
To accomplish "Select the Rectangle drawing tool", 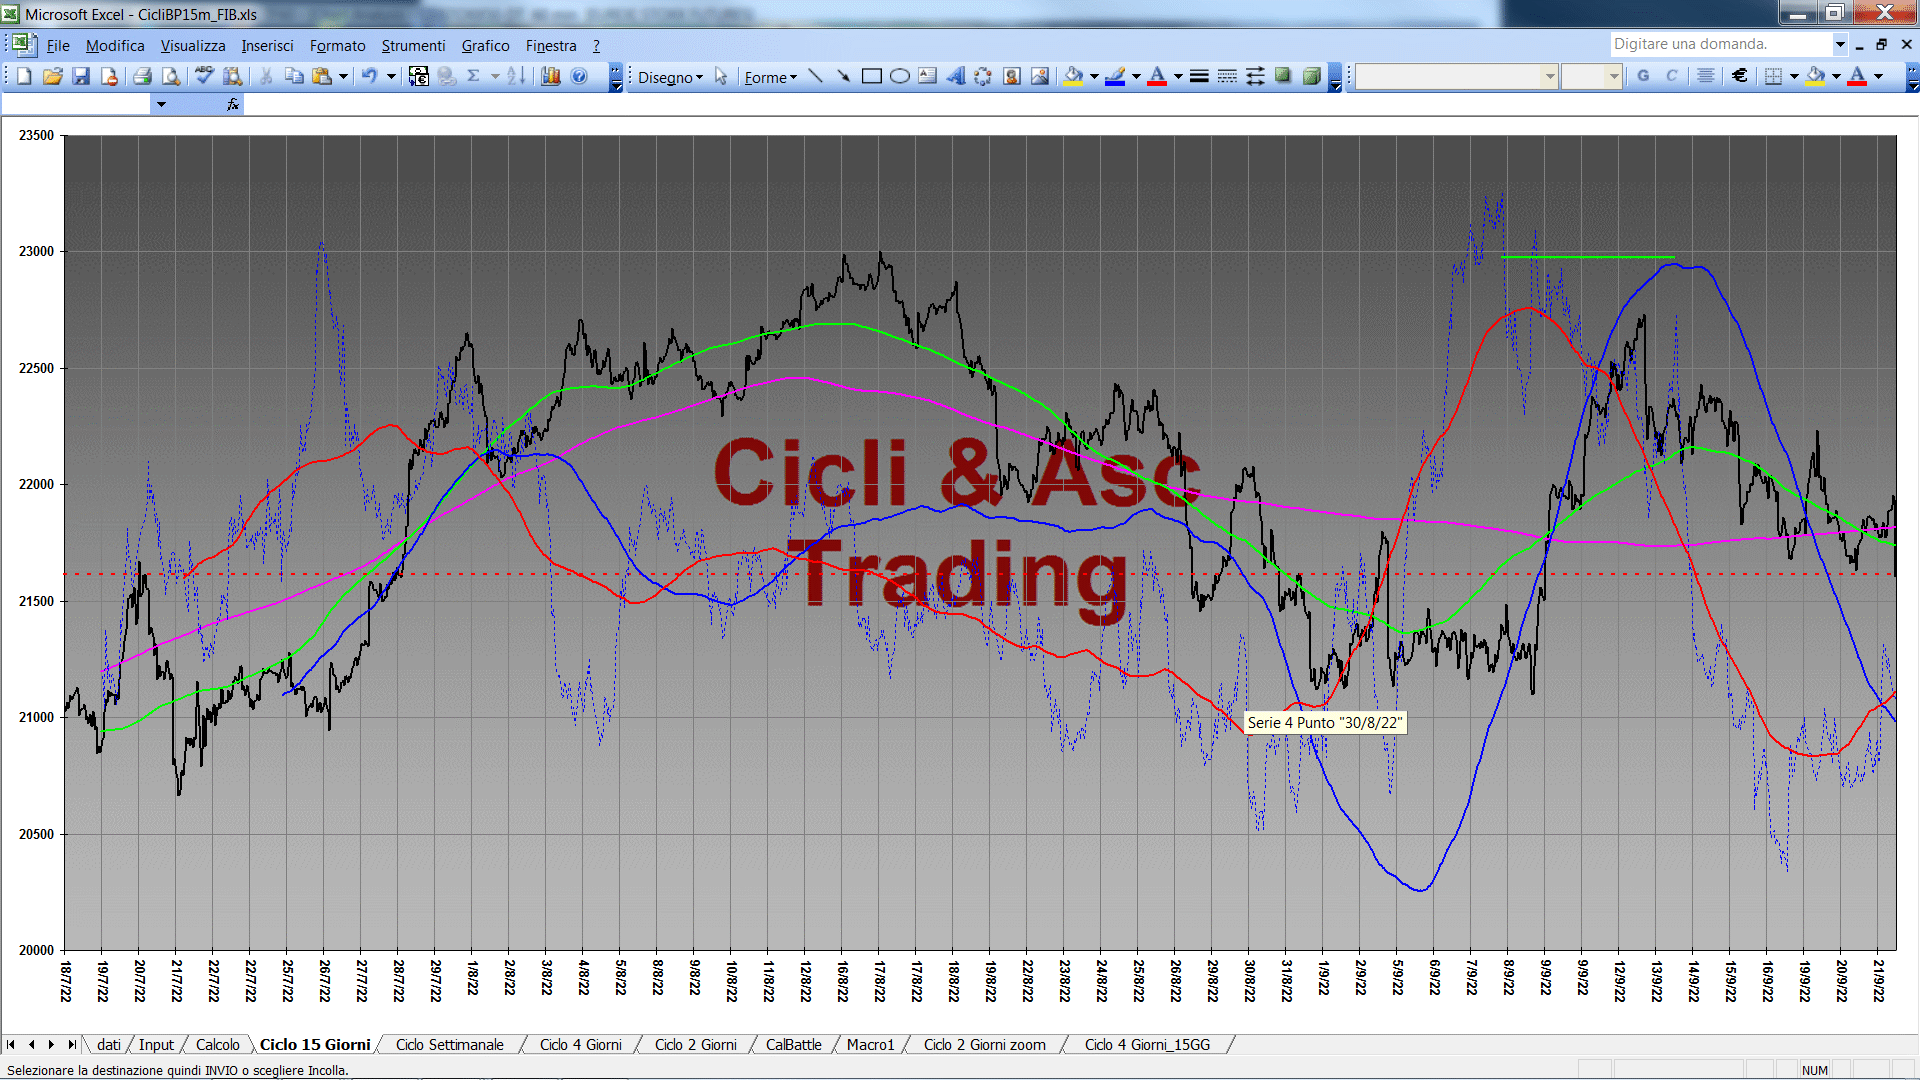I will tap(871, 76).
